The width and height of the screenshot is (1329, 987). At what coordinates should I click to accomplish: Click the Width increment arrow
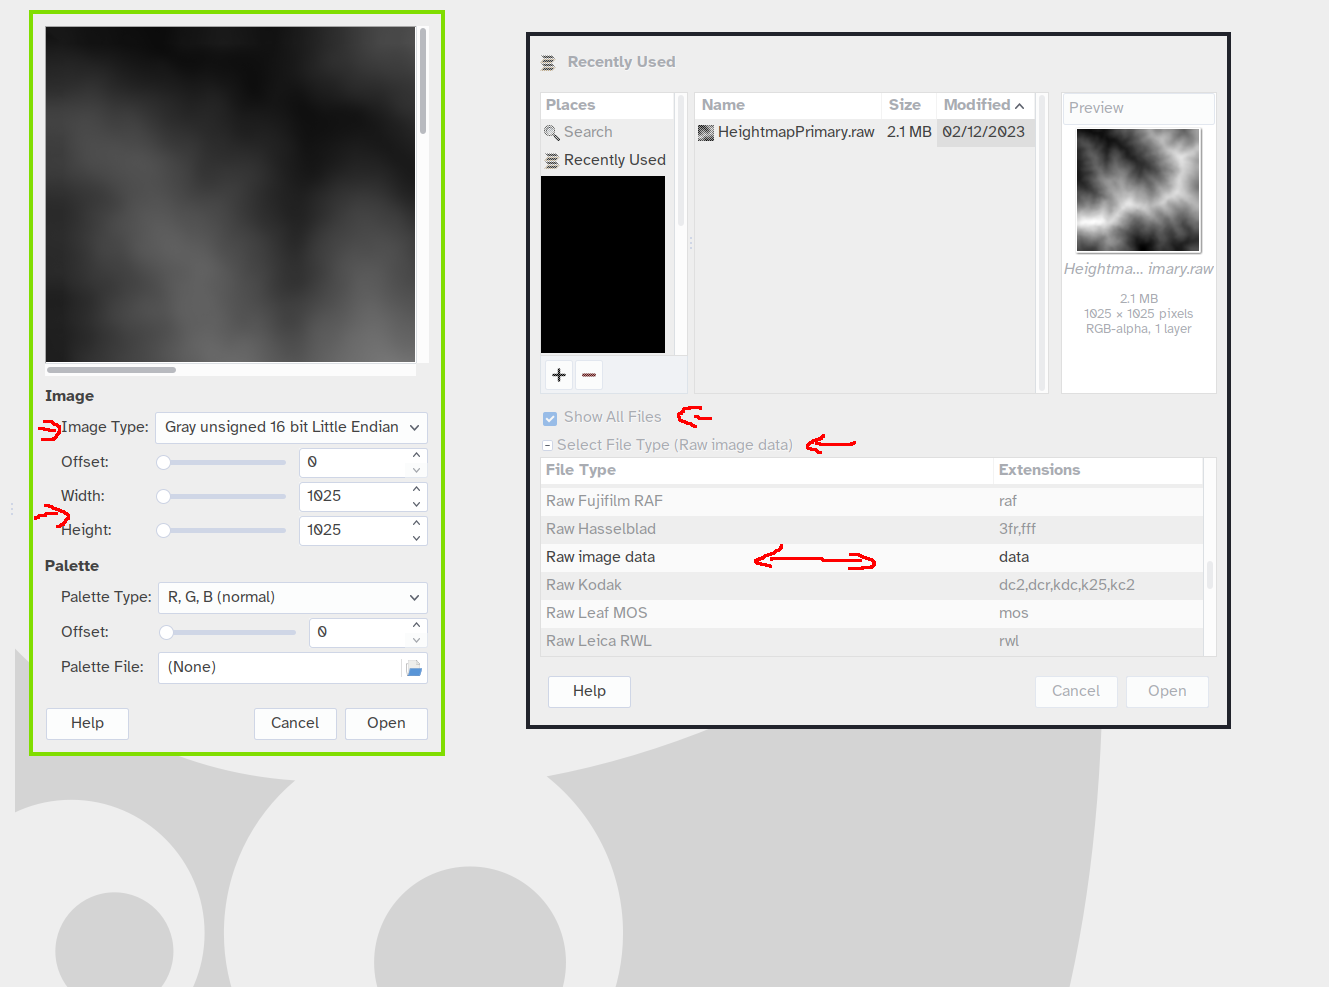point(416,489)
